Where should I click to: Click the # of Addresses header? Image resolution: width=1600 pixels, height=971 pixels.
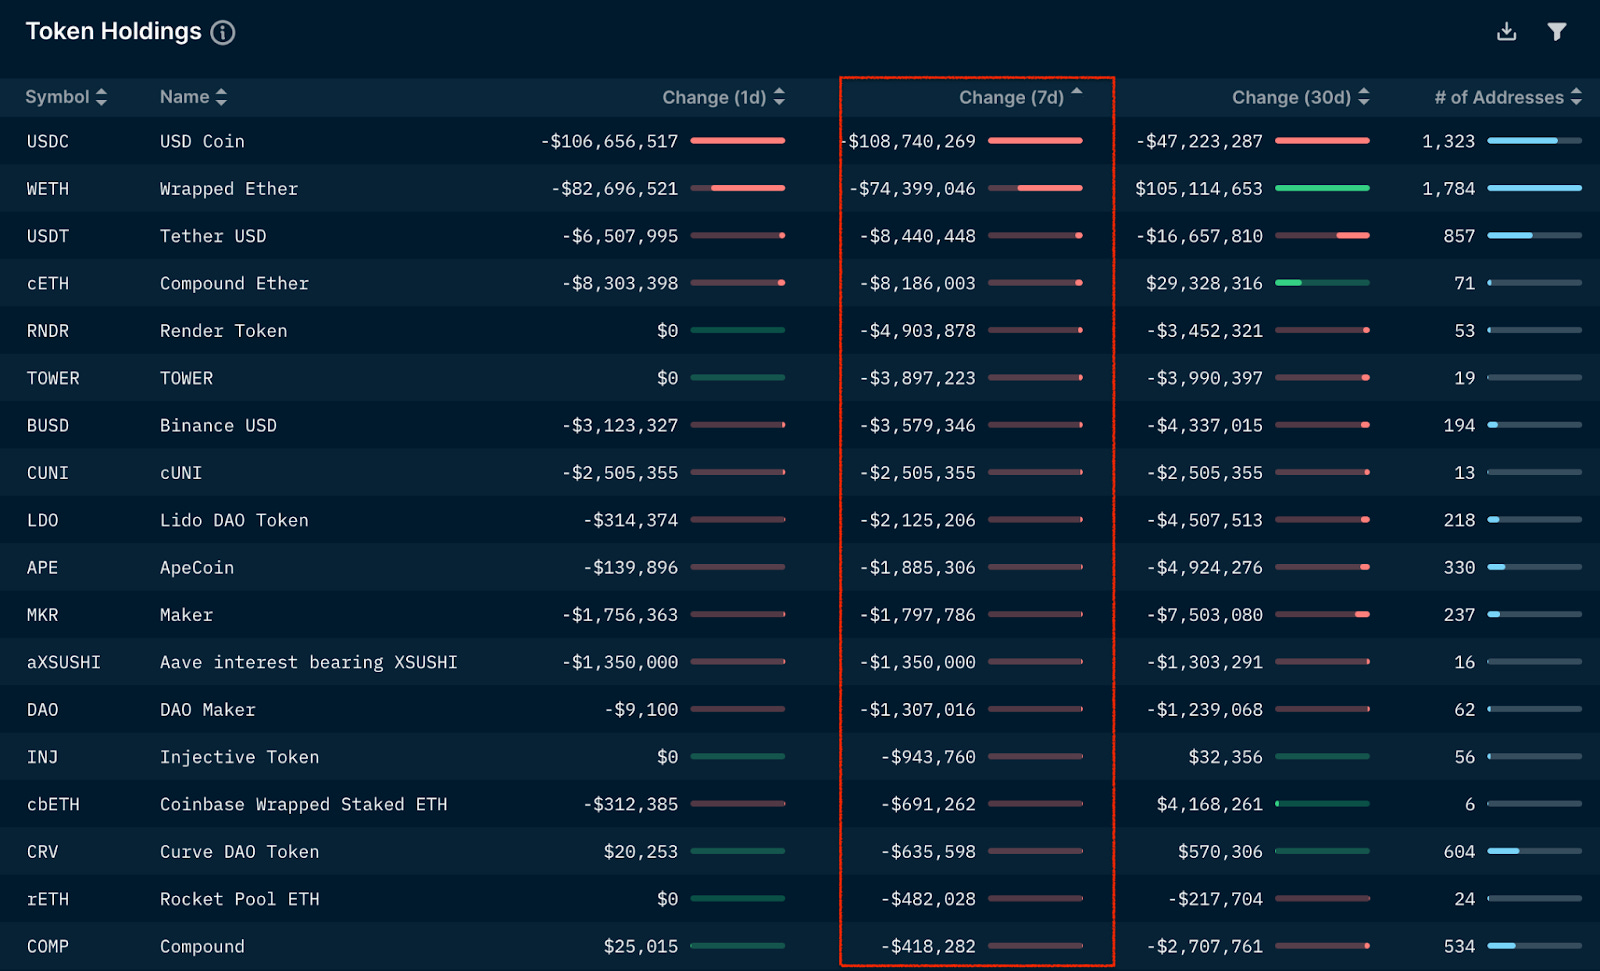click(x=1499, y=98)
